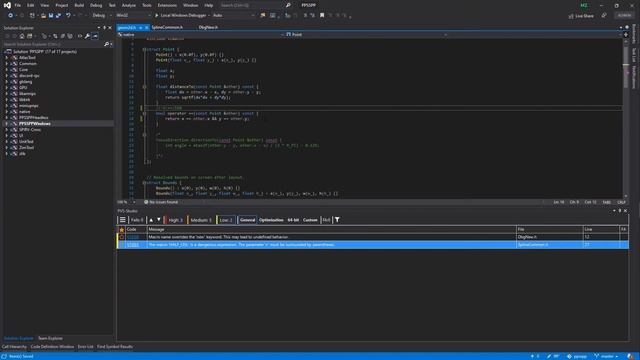Click the Save All toolbar icon

(58, 16)
